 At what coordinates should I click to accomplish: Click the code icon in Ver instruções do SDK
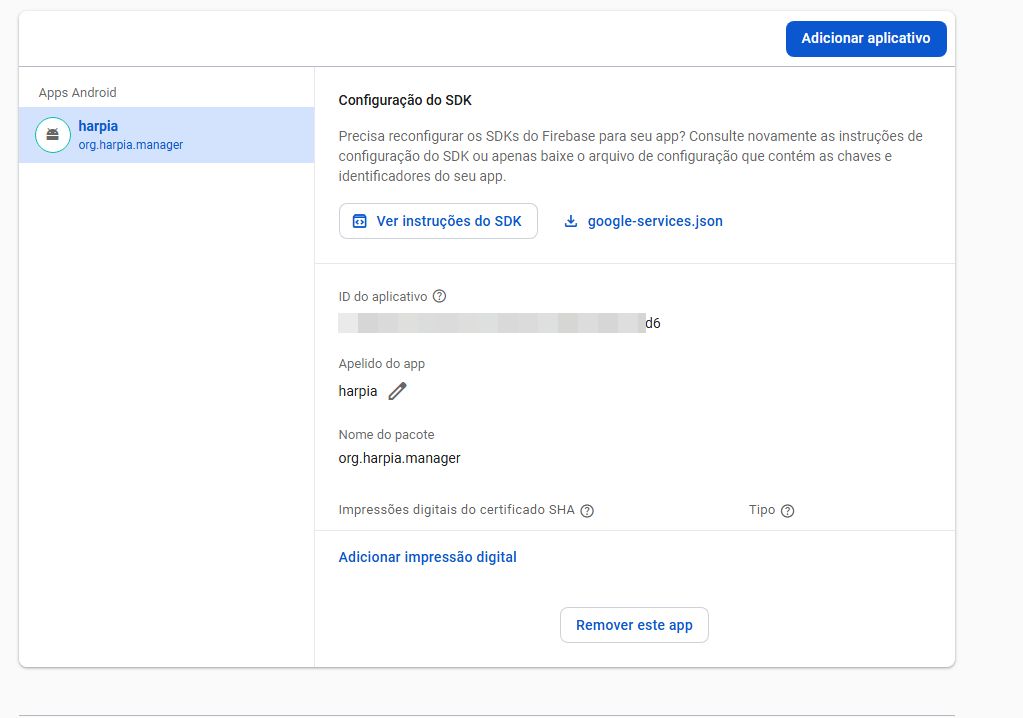coord(359,222)
